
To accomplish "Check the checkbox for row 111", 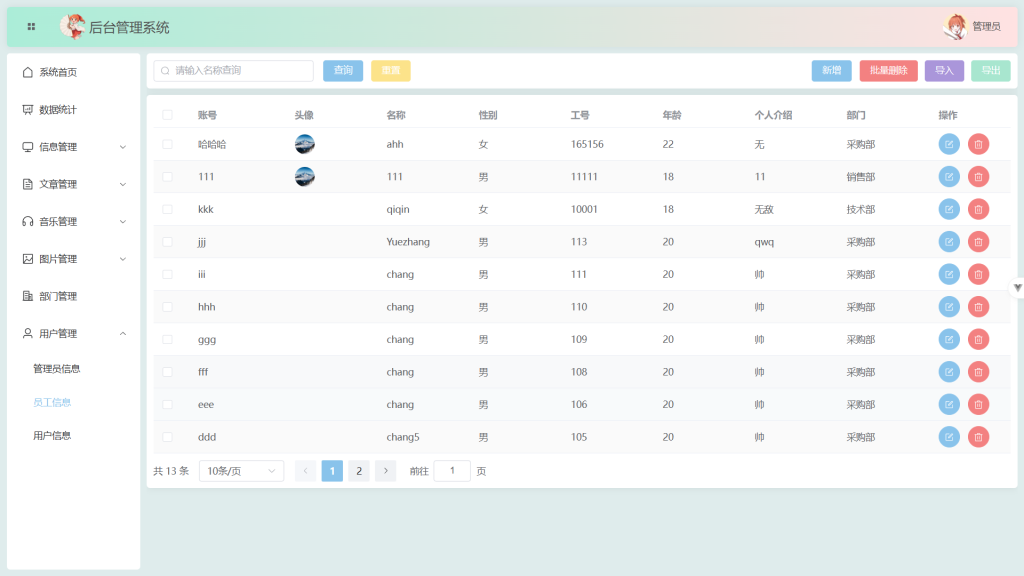I will [x=167, y=177].
